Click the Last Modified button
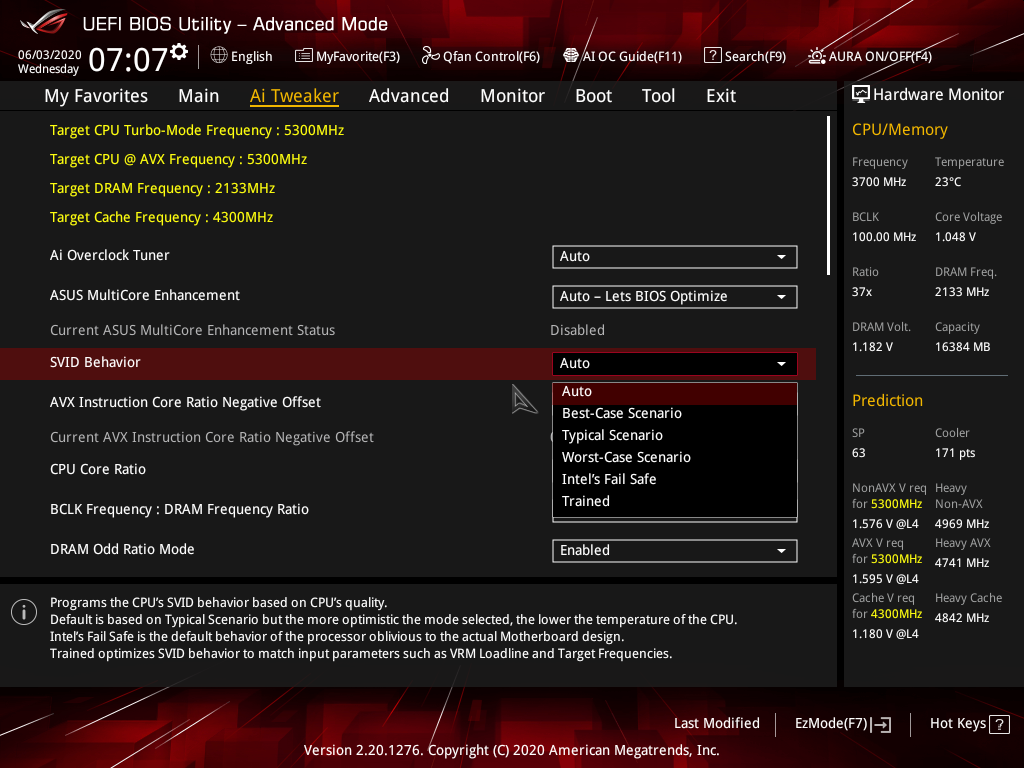 tap(716, 723)
